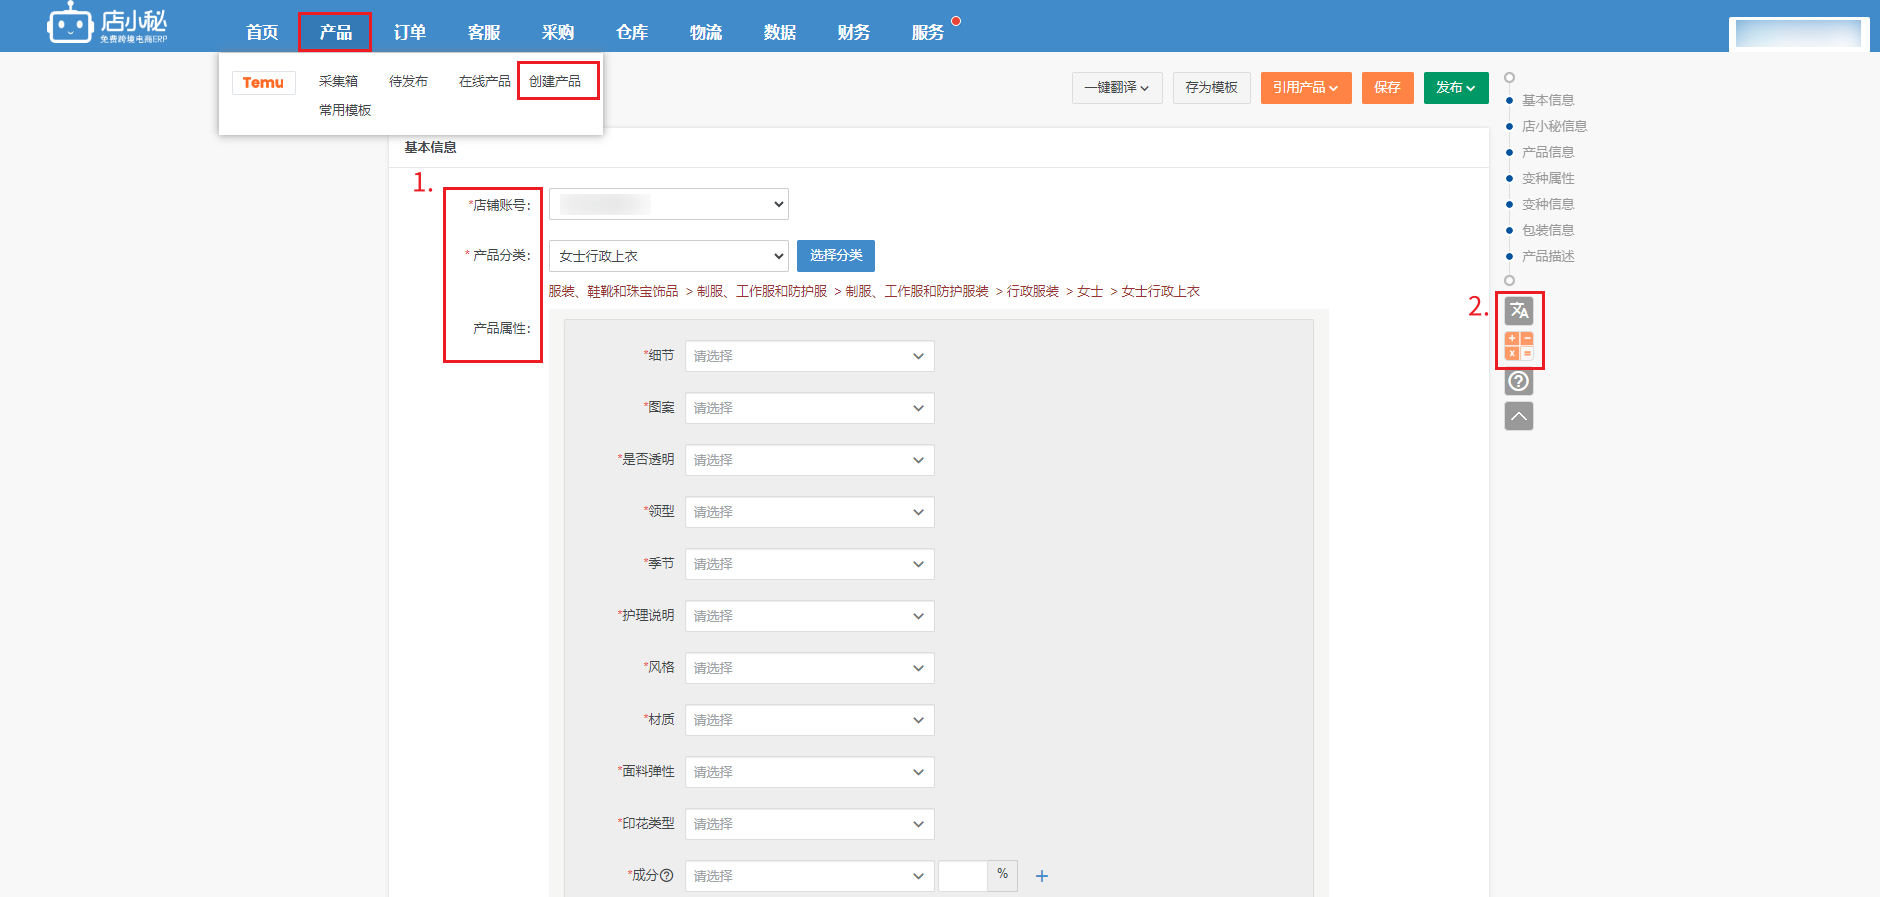This screenshot has height=897, width=1880.
Task: Open the 数据 menu
Action: tap(780, 32)
